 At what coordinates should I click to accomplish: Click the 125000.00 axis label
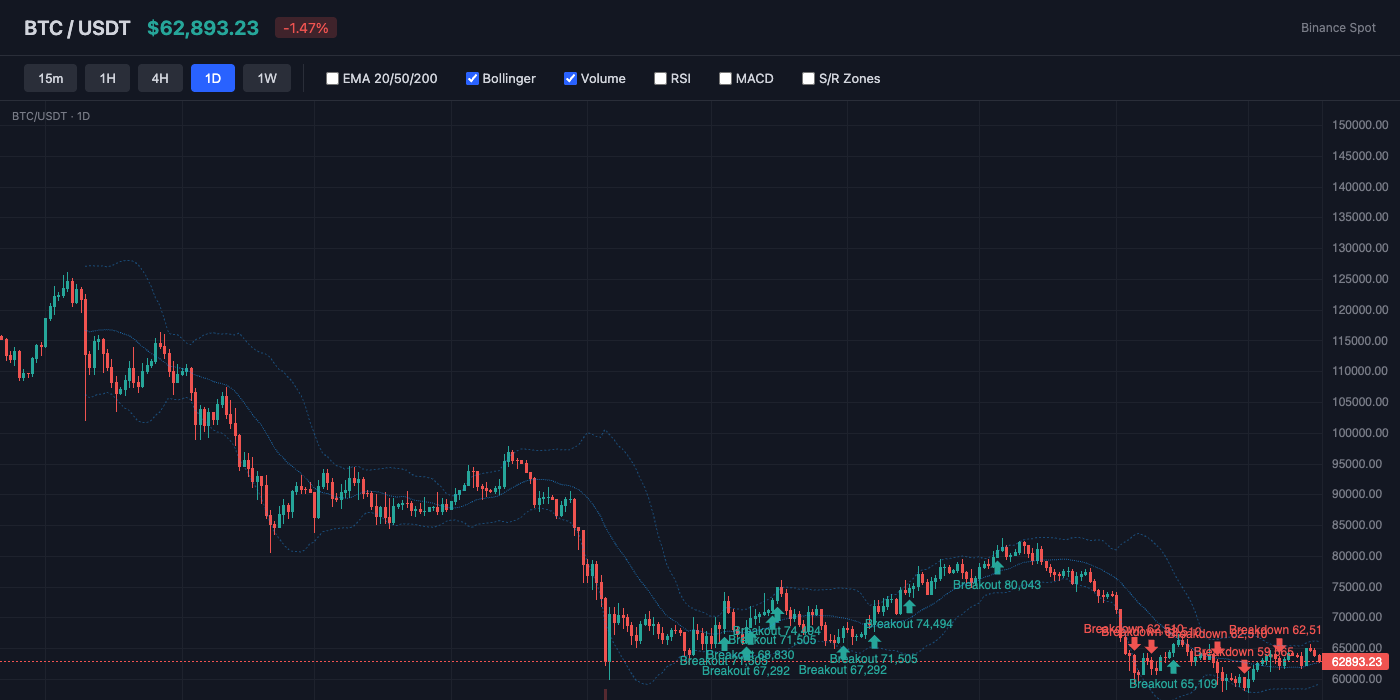point(1361,279)
